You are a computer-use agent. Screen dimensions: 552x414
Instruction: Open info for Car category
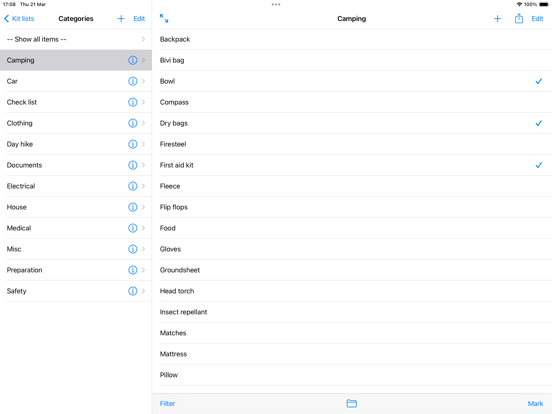(132, 81)
